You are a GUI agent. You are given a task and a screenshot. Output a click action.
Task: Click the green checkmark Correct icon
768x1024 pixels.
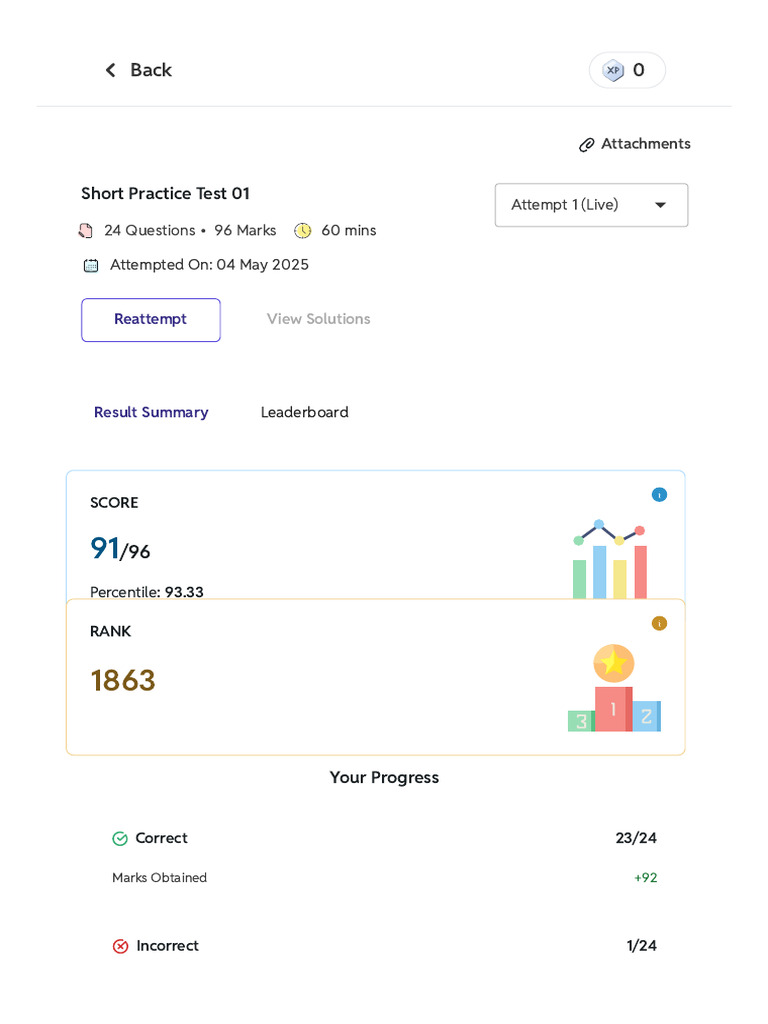(120, 839)
